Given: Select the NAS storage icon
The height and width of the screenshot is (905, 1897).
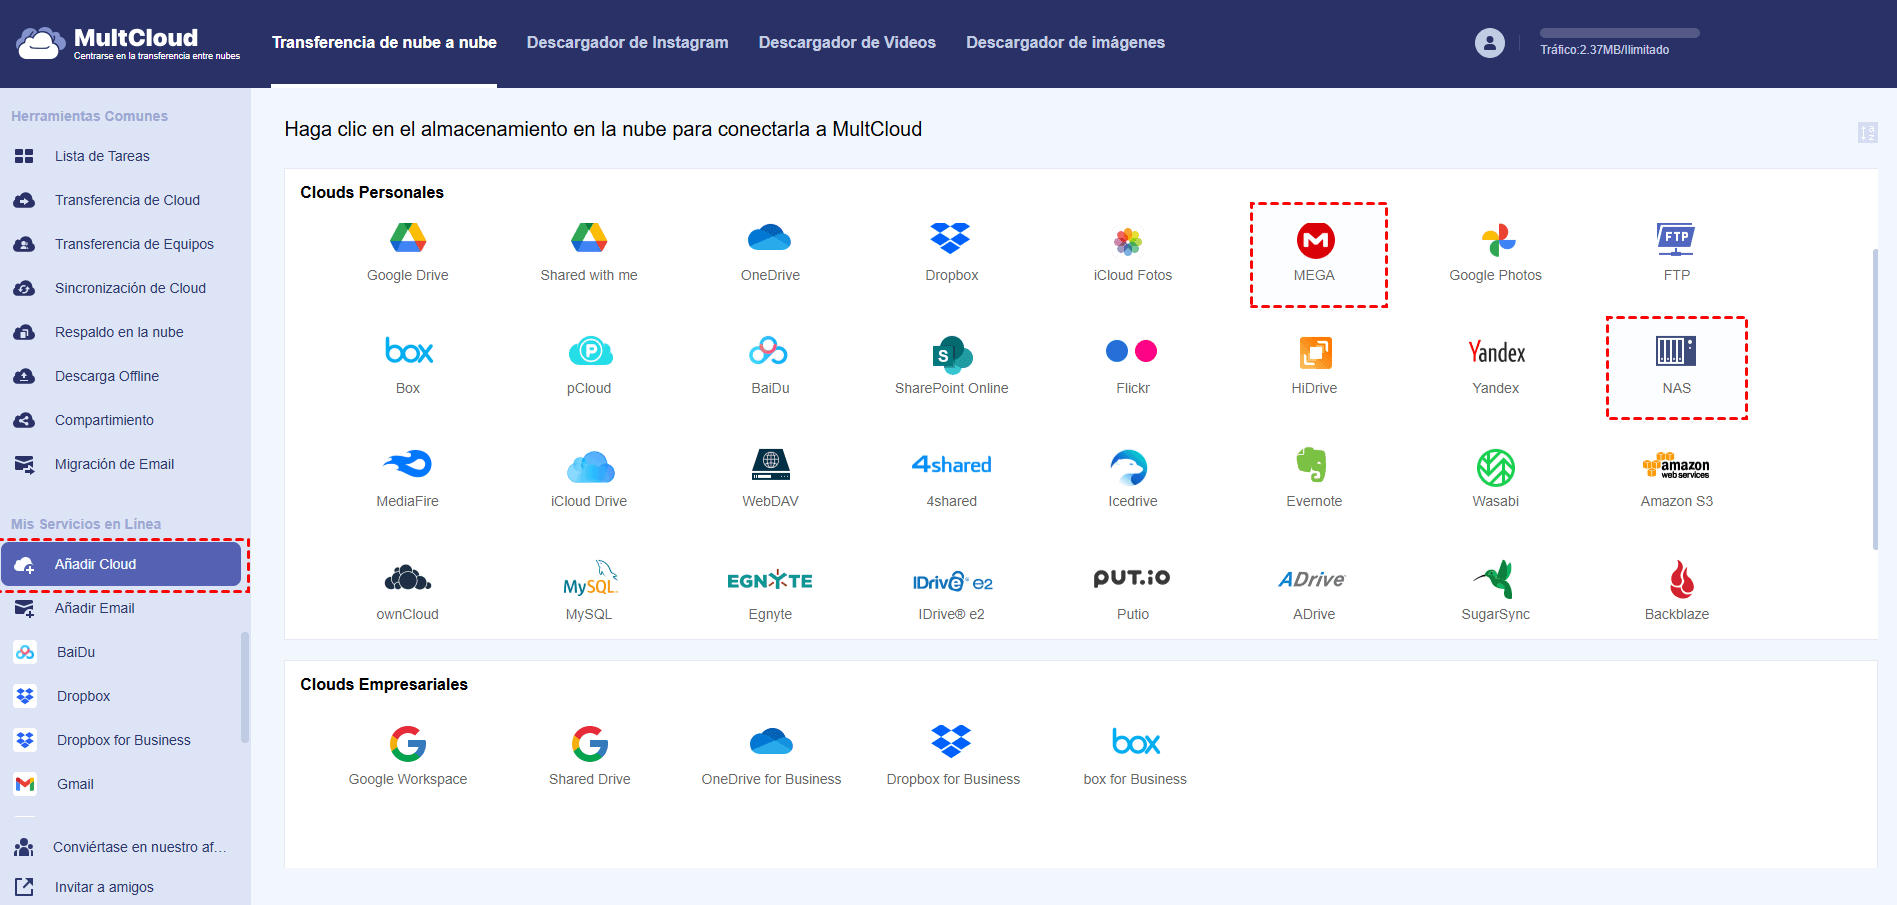Looking at the screenshot, I should point(1676,351).
